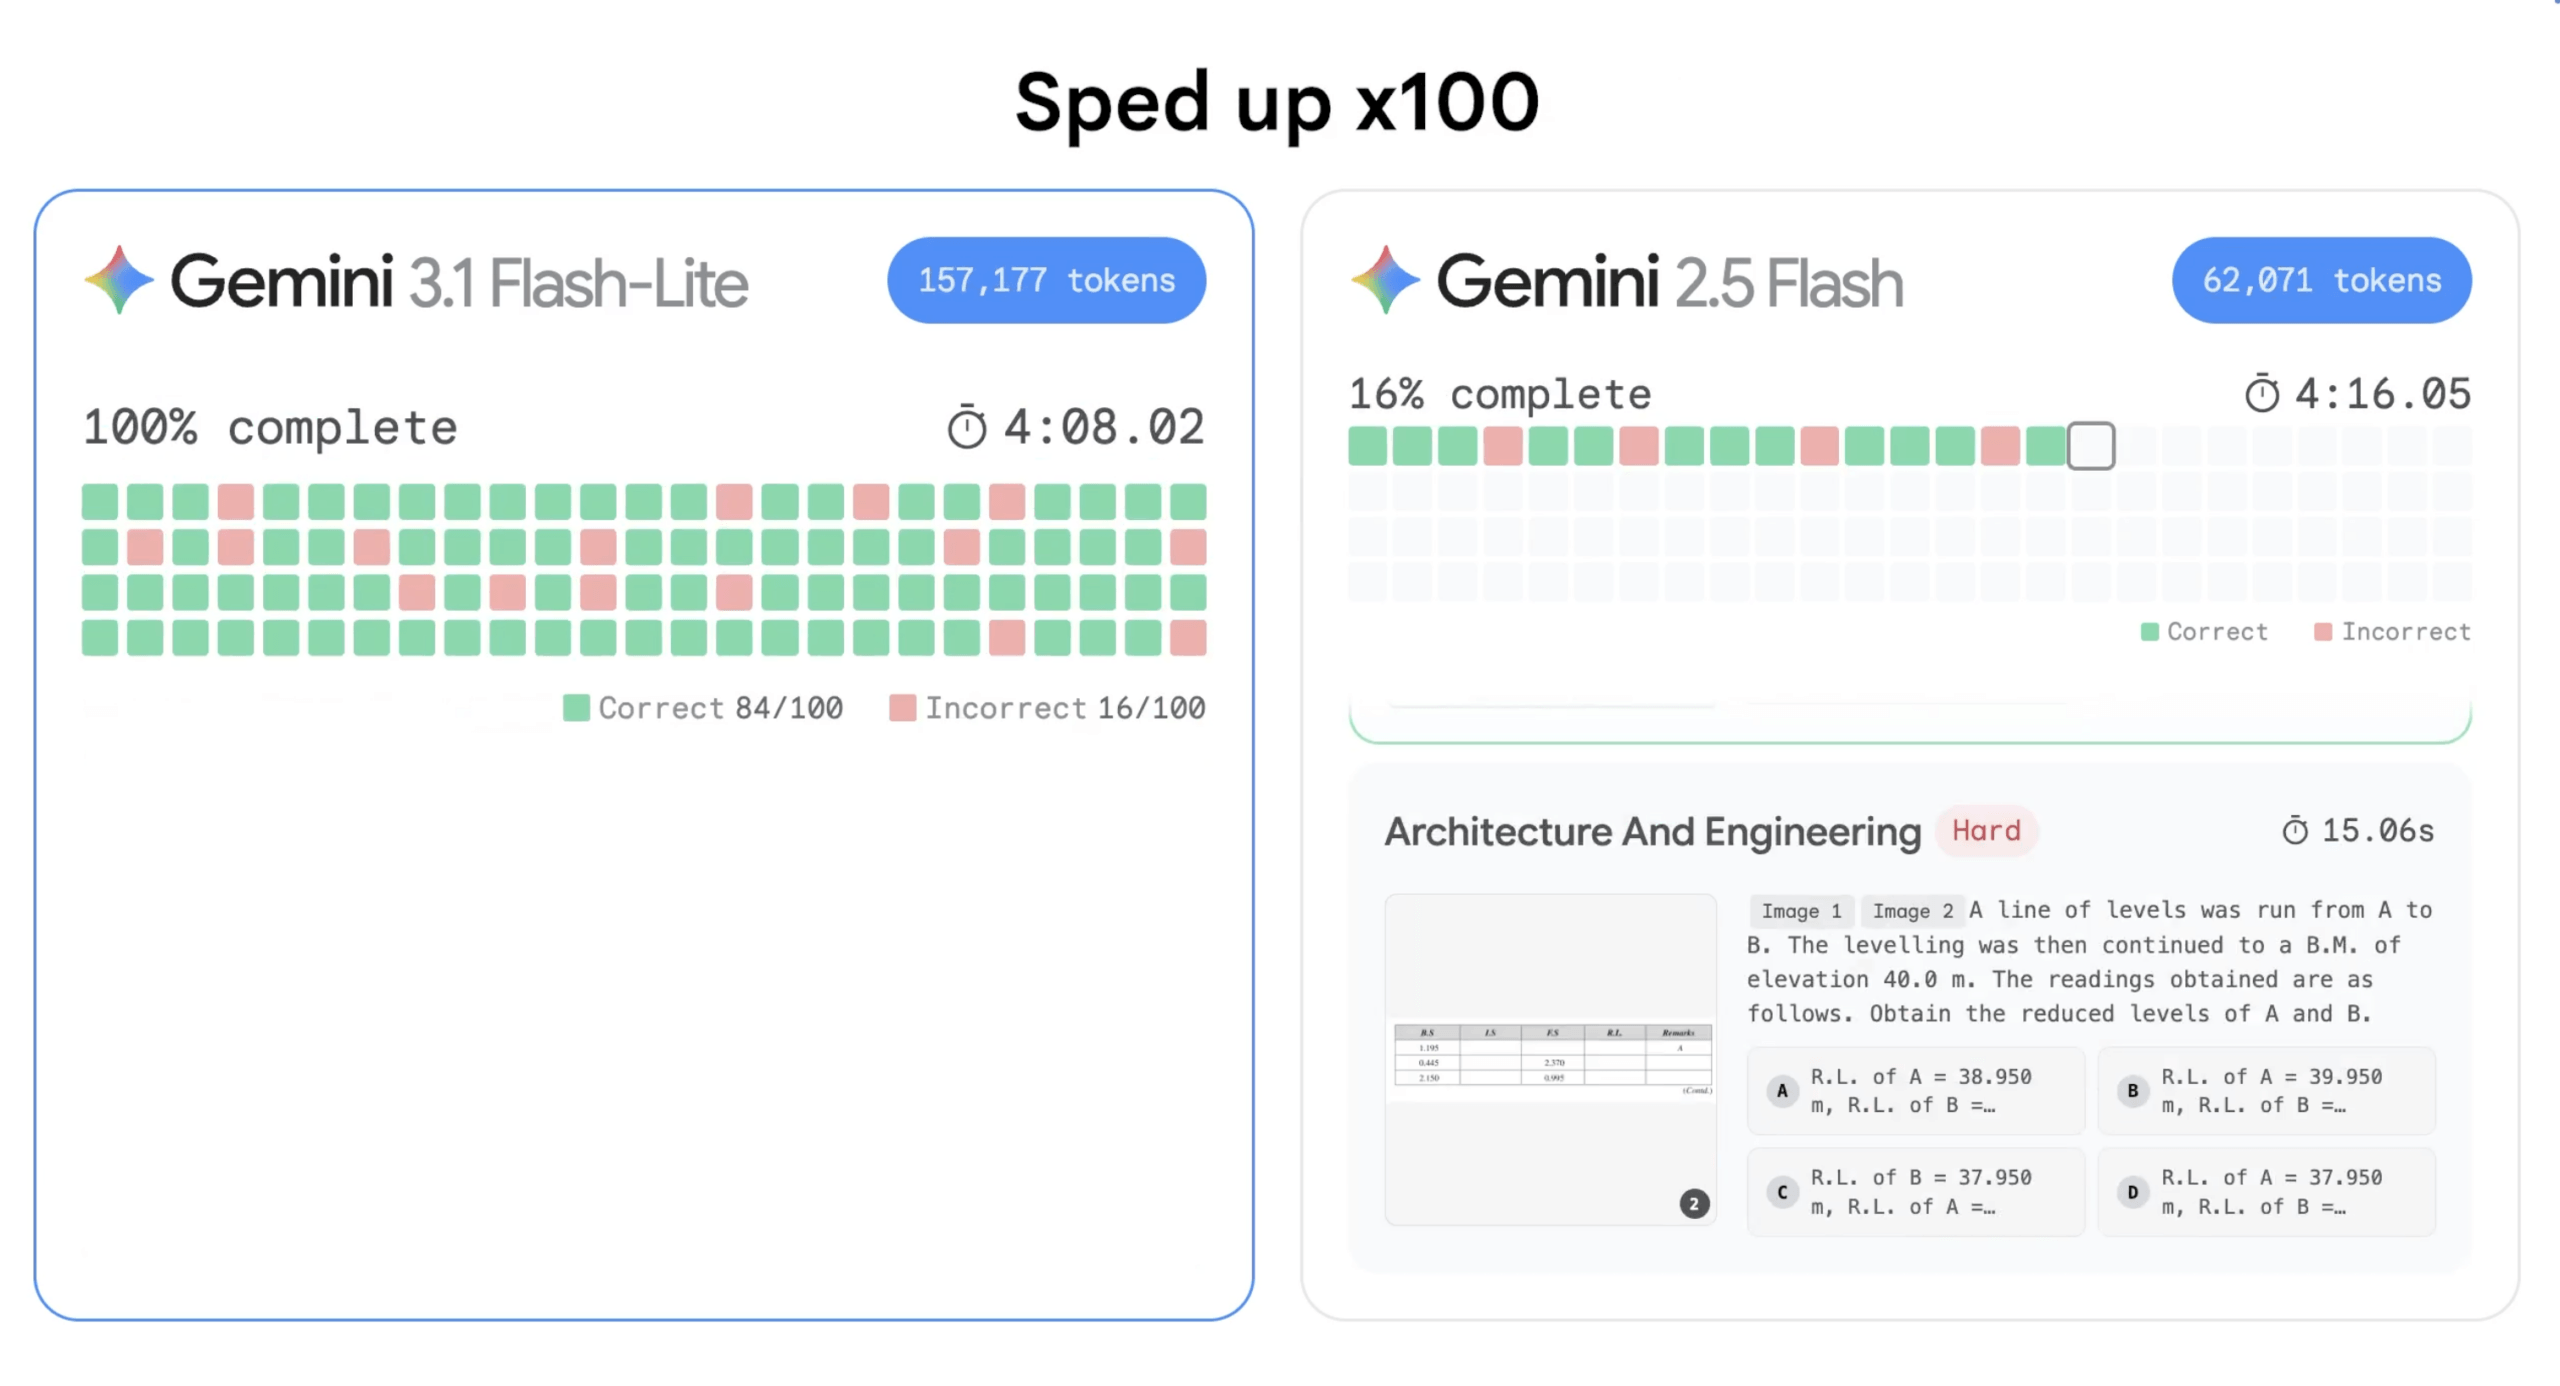Click the first green square in the Gemini 2.5 Flash grid

1367,446
